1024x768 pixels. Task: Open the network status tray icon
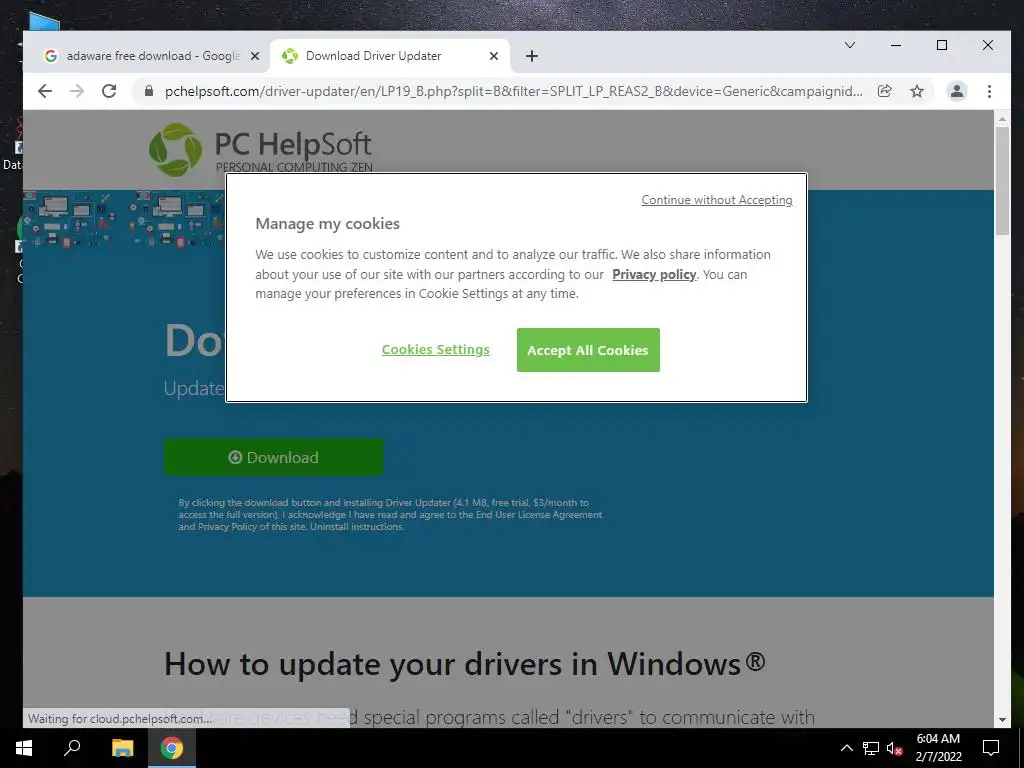[x=871, y=748]
